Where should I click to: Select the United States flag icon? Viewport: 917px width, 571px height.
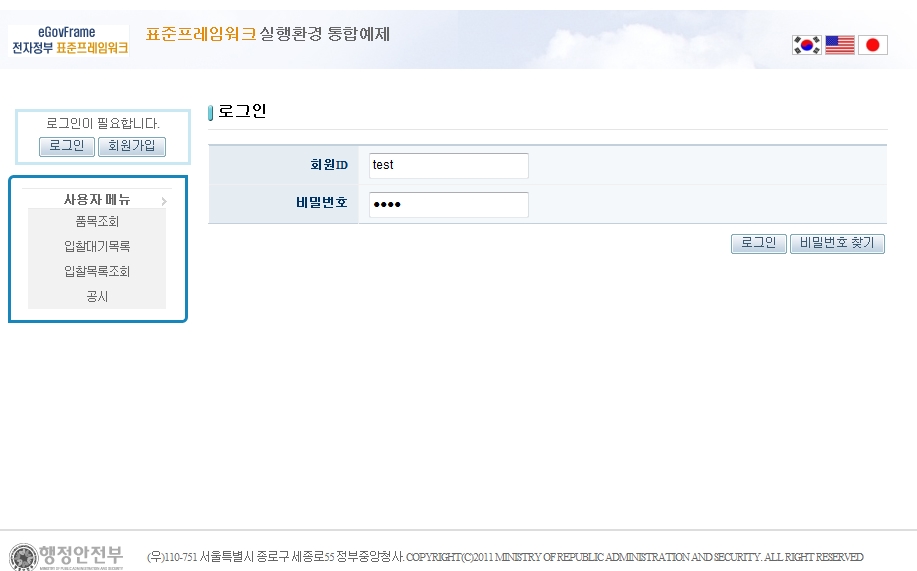839,45
